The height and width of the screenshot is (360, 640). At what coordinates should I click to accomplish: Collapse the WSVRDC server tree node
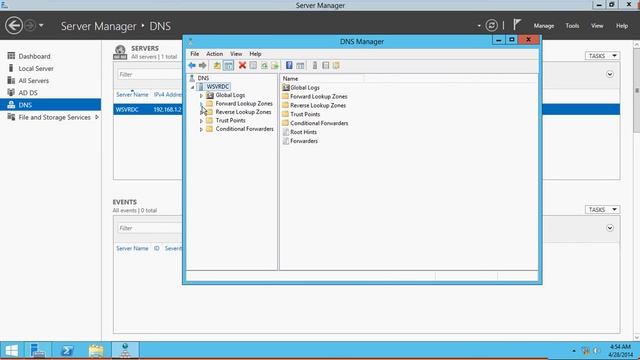(192, 87)
